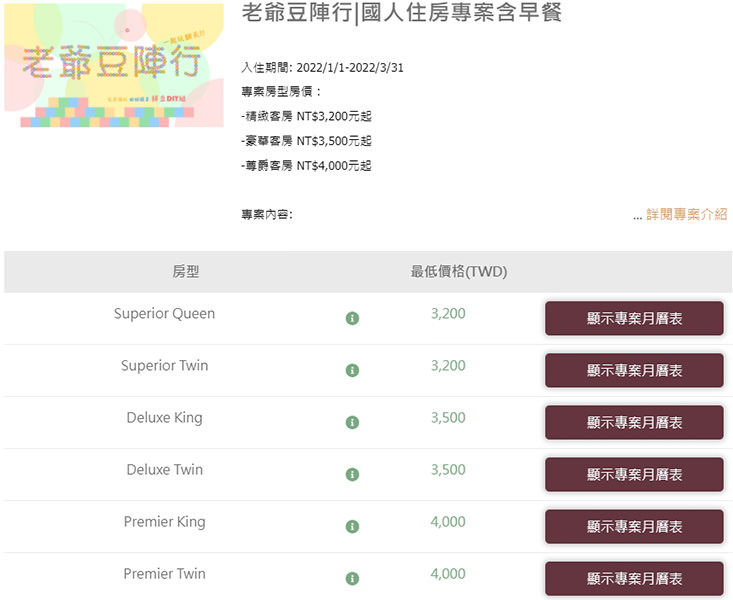Display project calendar for Premier King
This screenshot has width=733, height=600.
pyautogui.click(x=634, y=526)
